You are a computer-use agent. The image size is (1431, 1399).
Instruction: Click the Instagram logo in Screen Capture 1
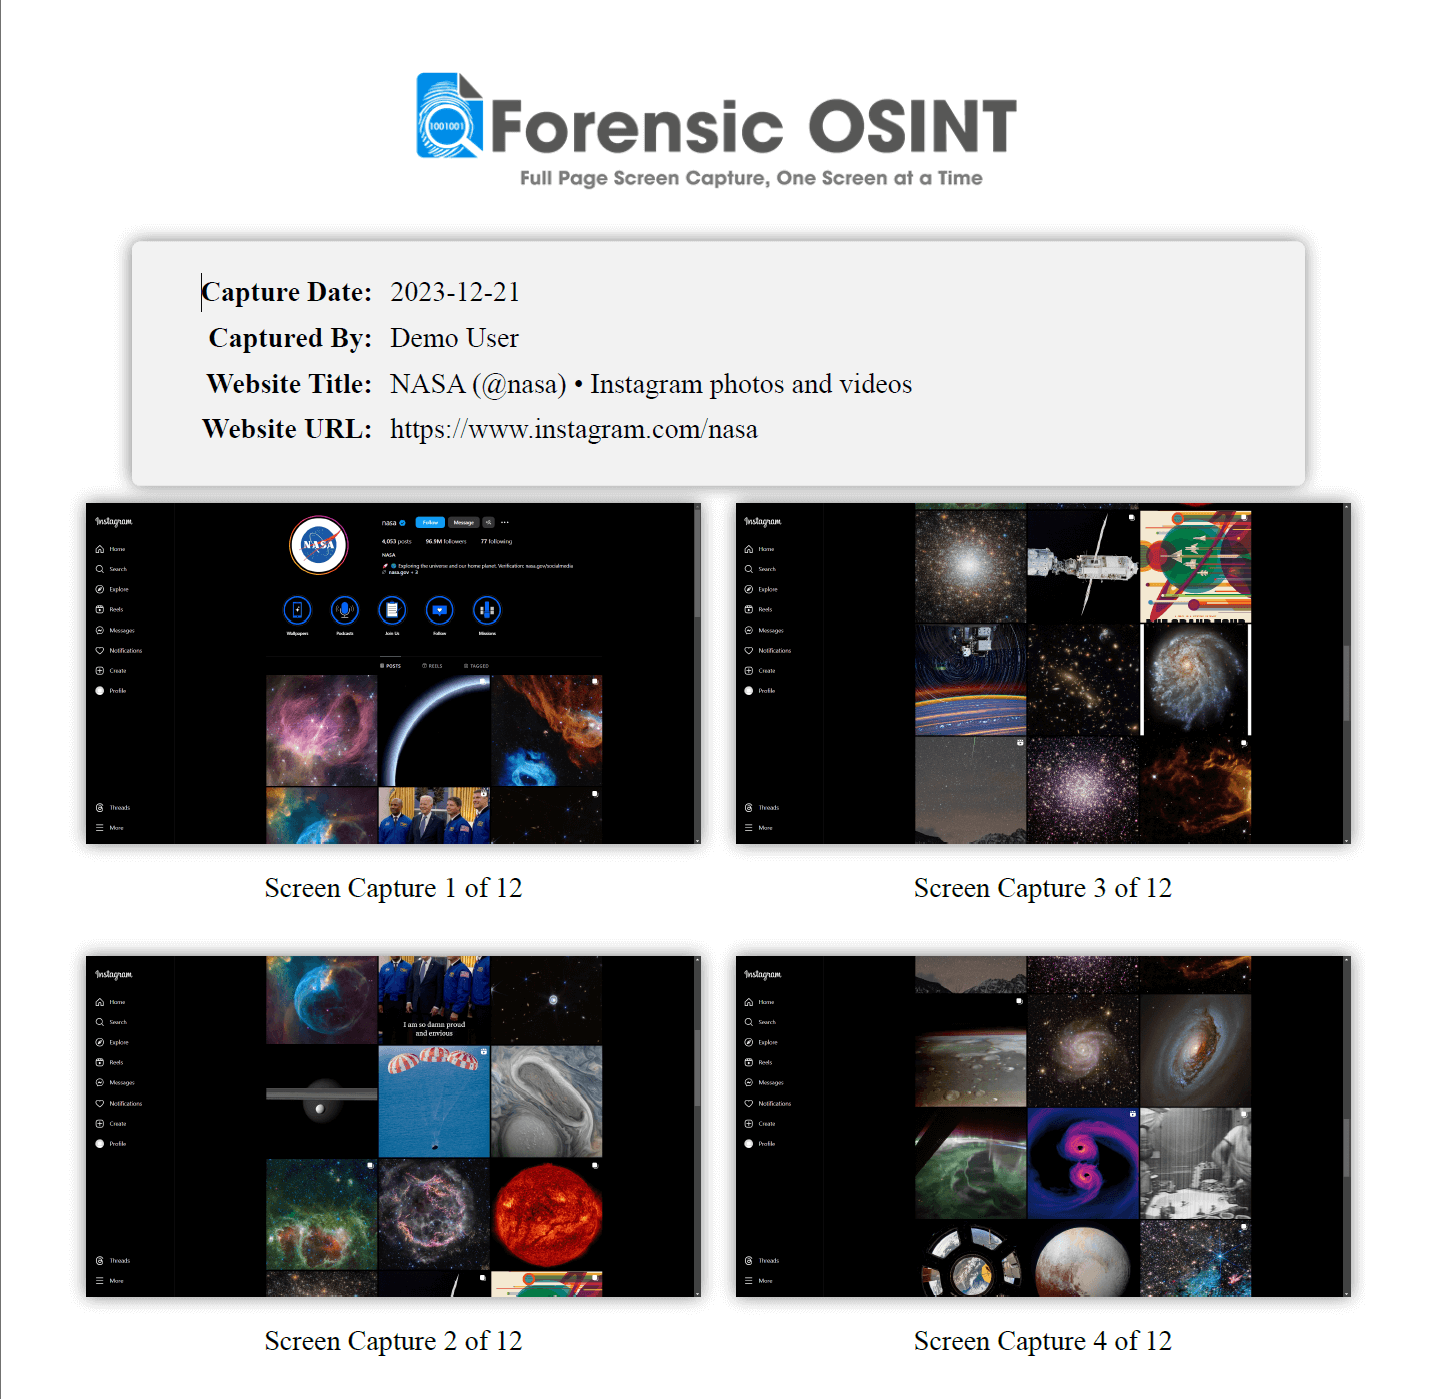pyautogui.click(x=113, y=522)
